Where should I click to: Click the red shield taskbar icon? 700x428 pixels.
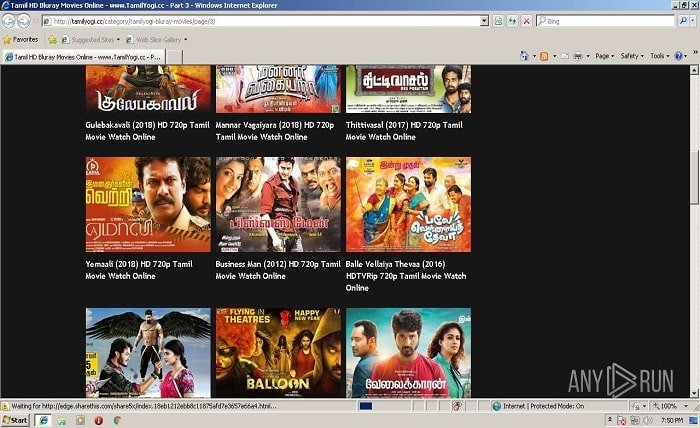99,420
